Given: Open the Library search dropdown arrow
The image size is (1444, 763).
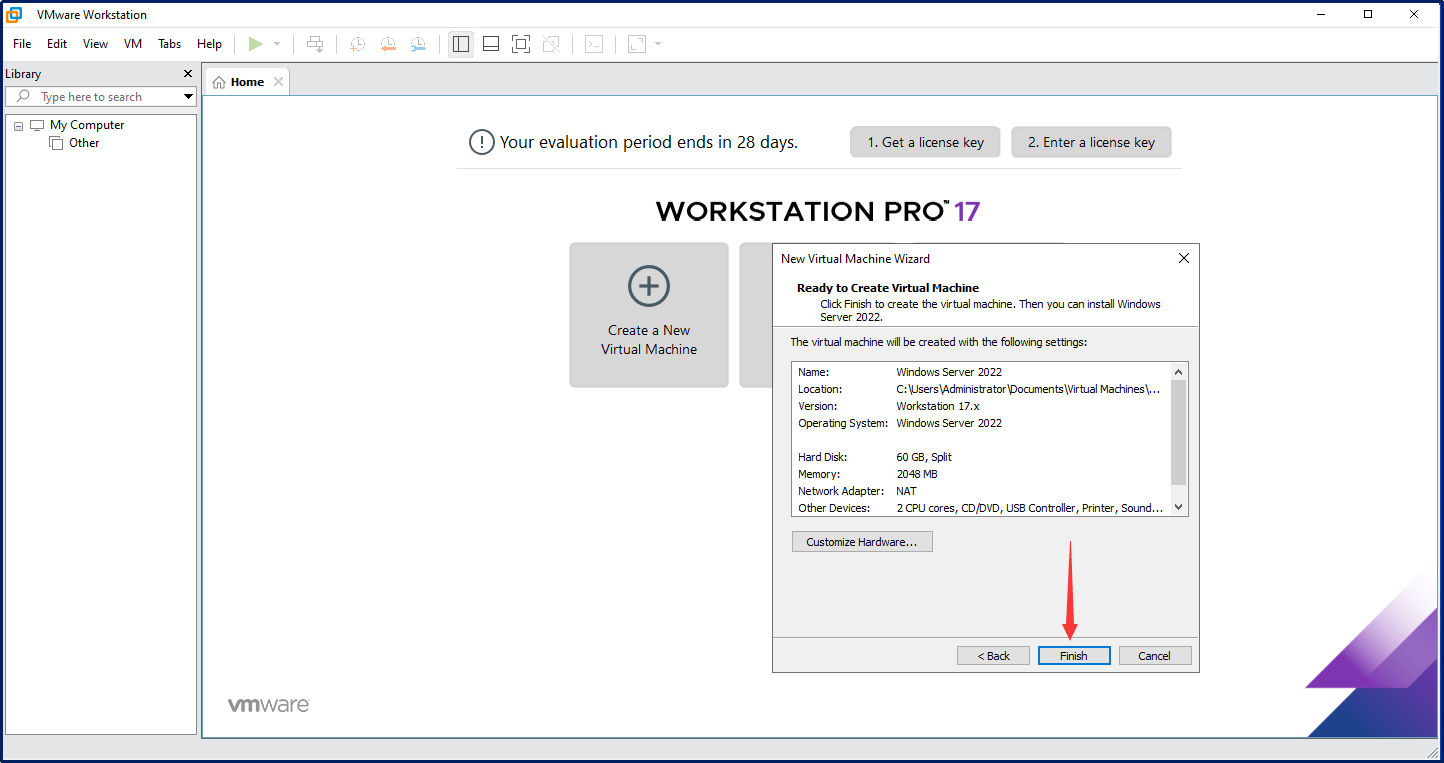Looking at the screenshot, I should pyautogui.click(x=188, y=97).
